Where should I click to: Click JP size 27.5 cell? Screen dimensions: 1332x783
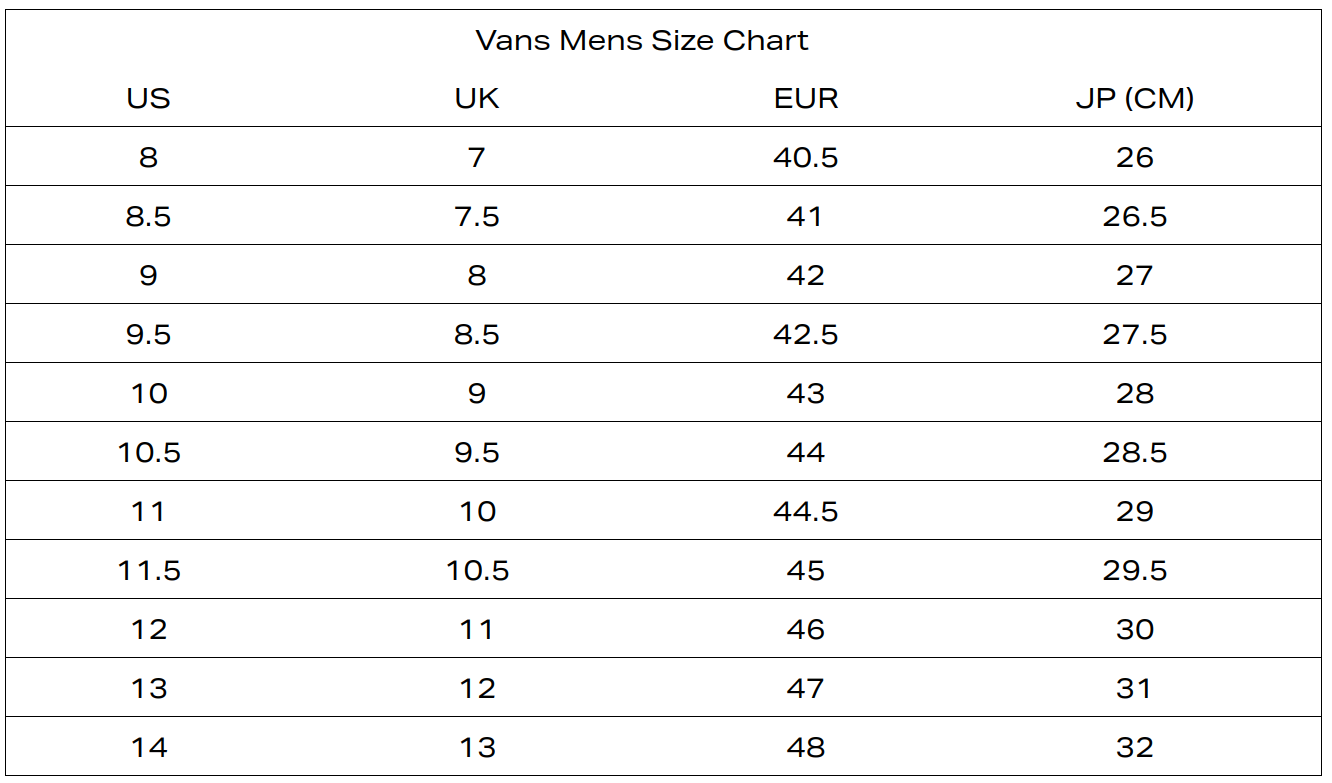[x=1135, y=334]
